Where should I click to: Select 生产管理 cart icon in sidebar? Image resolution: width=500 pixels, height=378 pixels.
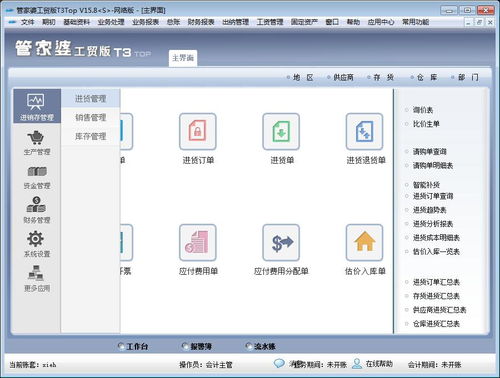36,138
